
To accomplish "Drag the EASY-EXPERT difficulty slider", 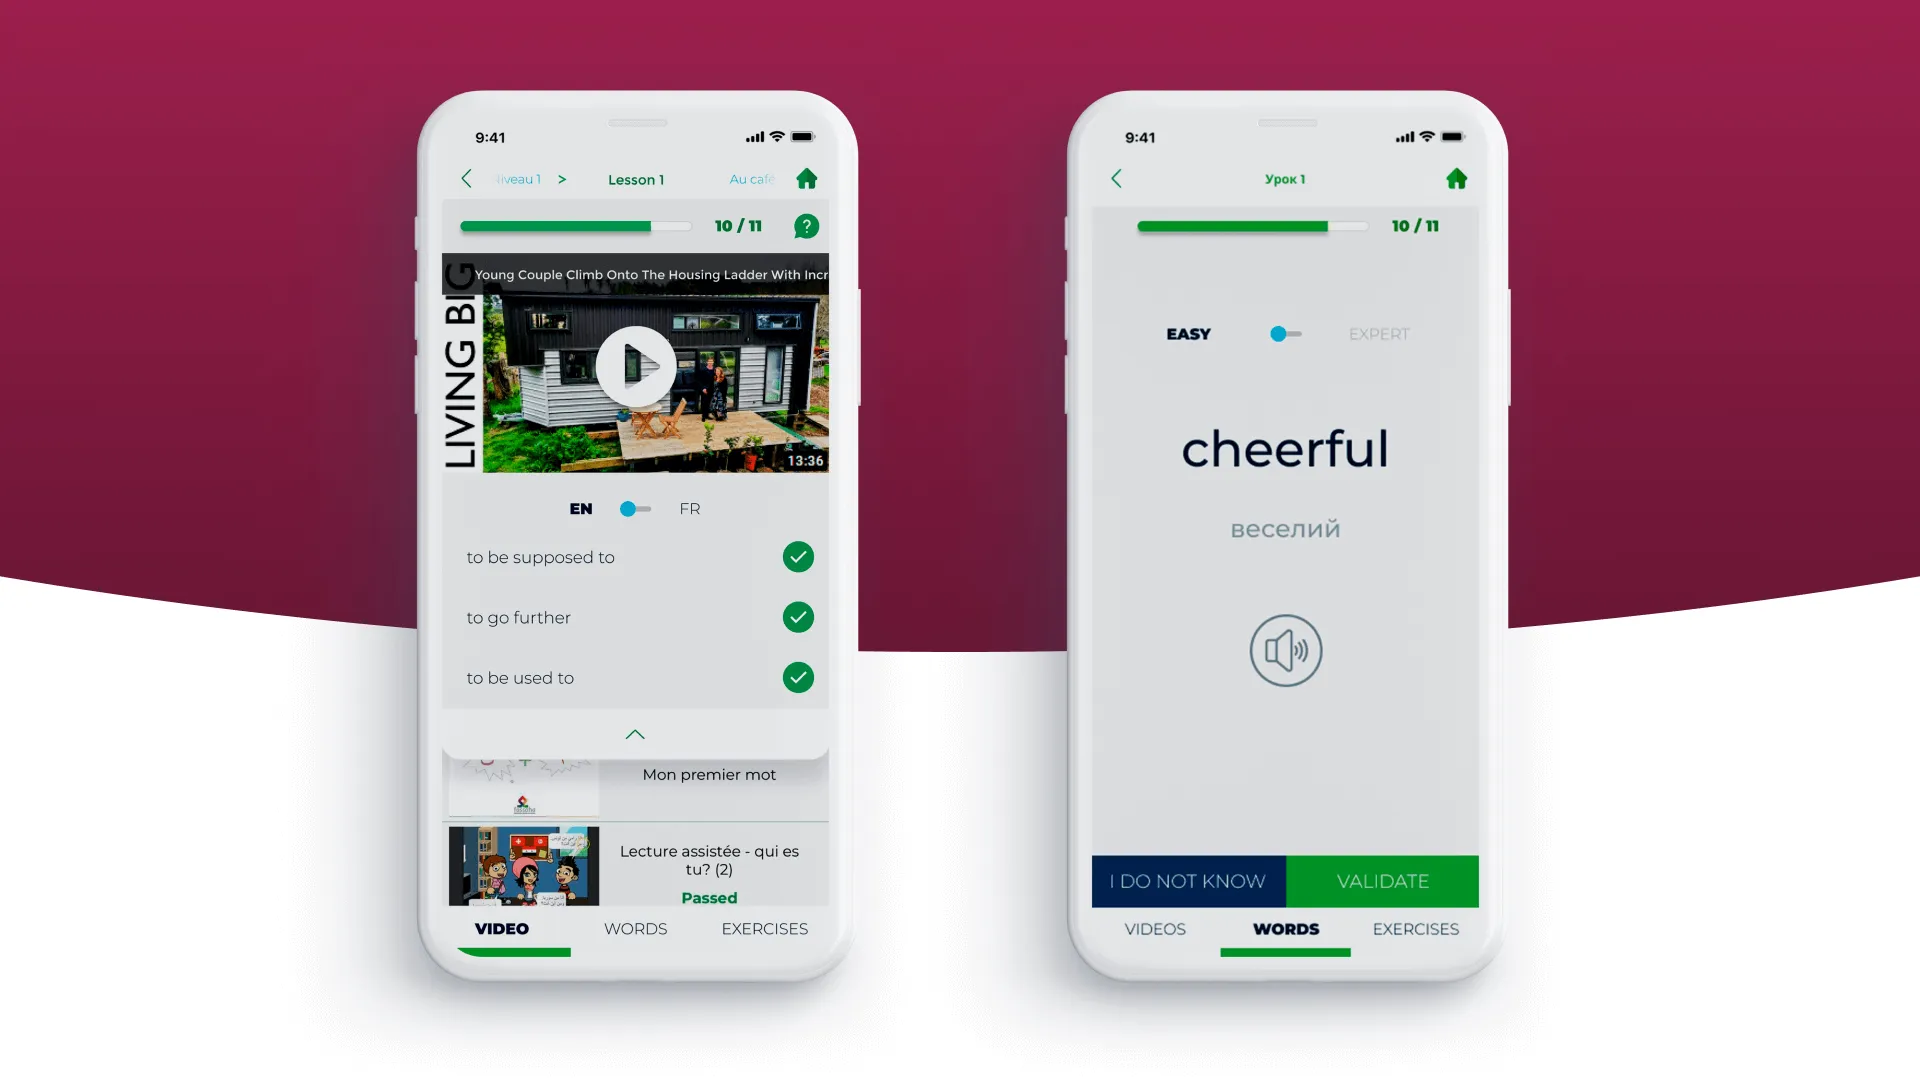I will point(1275,334).
